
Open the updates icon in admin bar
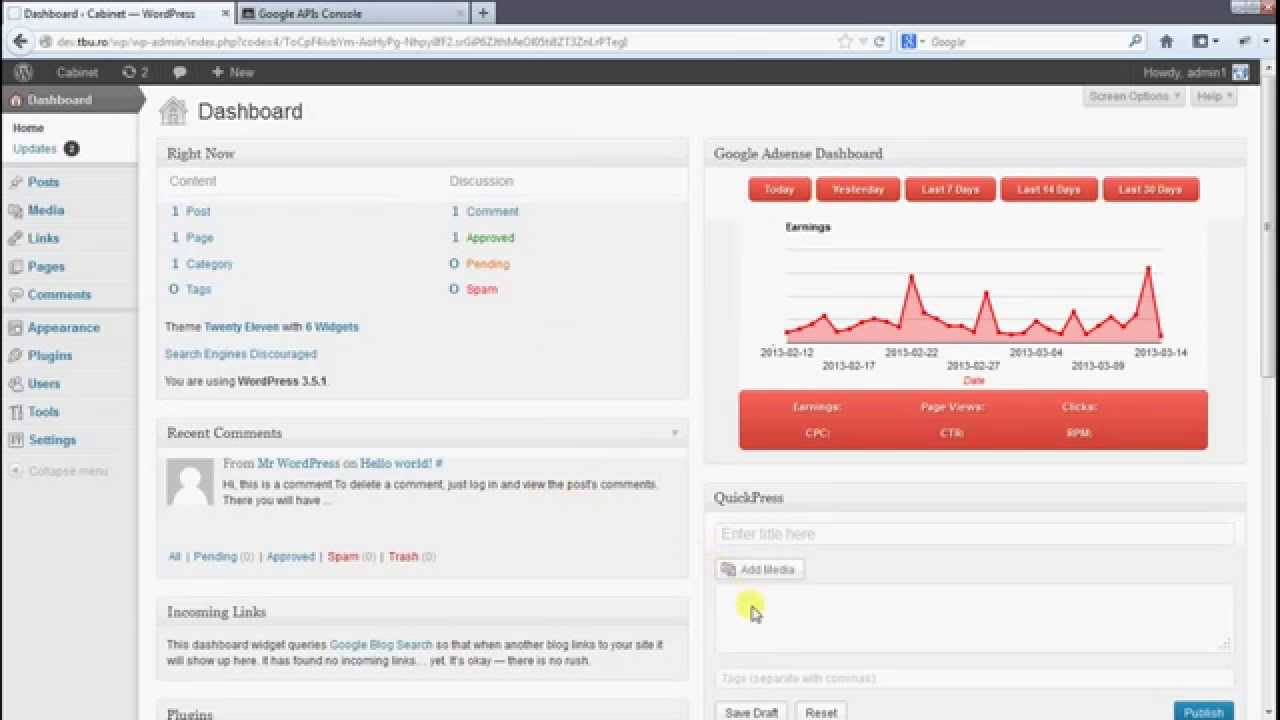135,72
